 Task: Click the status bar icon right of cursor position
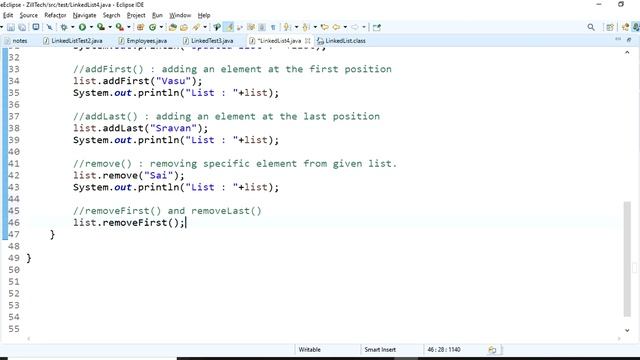click(x=492, y=350)
